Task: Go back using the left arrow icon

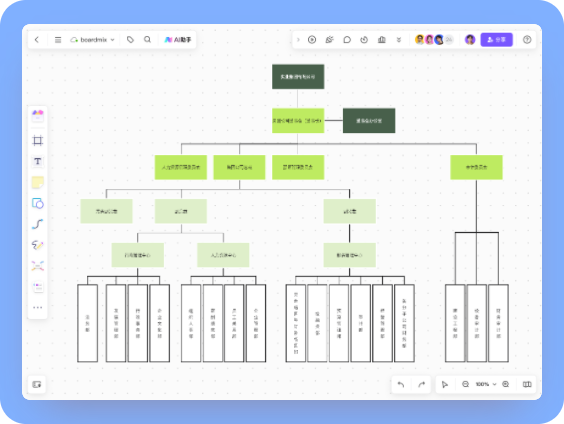Action: tap(37, 40)
